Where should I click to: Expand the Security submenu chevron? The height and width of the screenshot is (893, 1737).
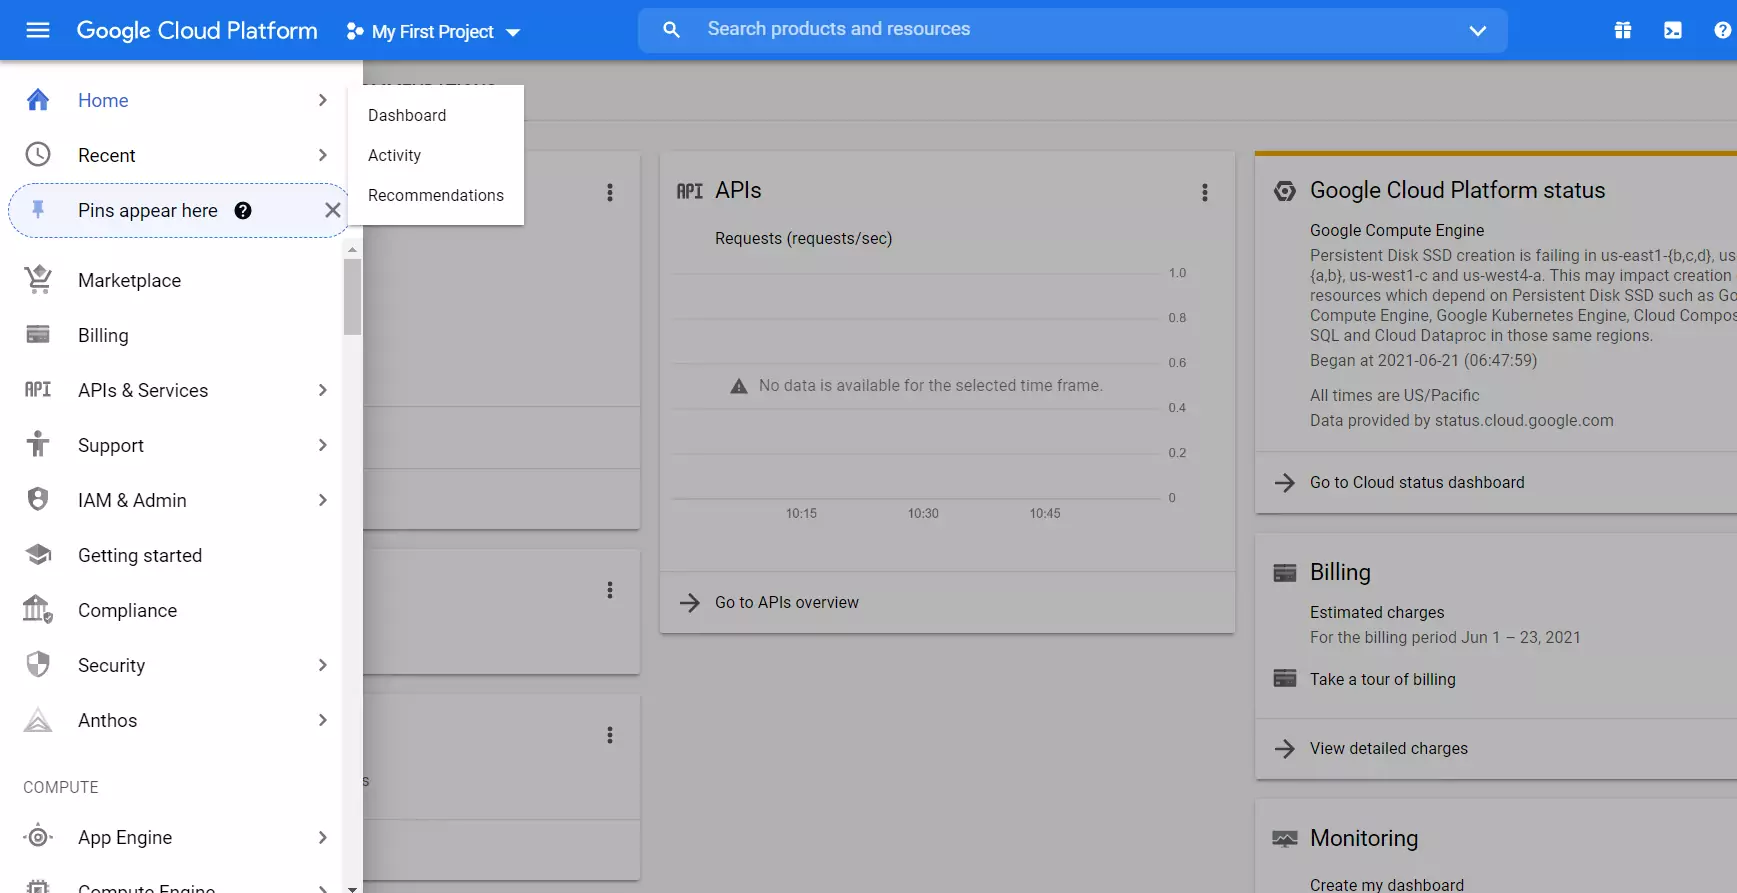click(x=322, y=665)
